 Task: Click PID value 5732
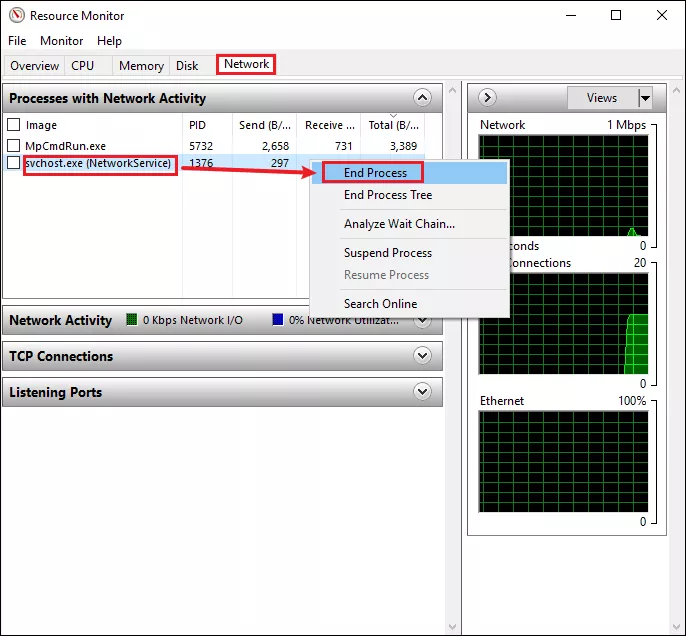(x=201, y=146)
